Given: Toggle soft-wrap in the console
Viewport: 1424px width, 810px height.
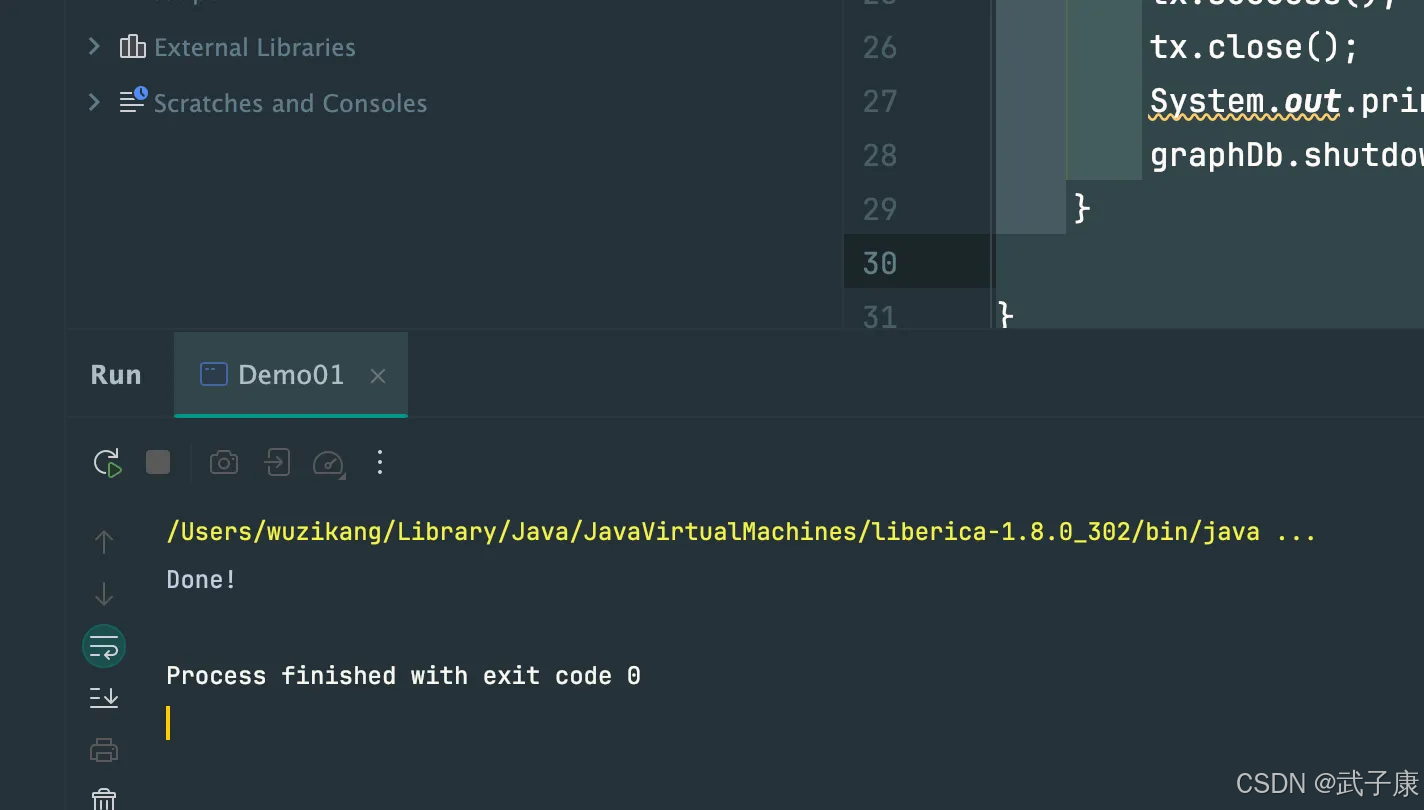Looking at the screenshot, I should pyautogui.click(x=104, y=647).
